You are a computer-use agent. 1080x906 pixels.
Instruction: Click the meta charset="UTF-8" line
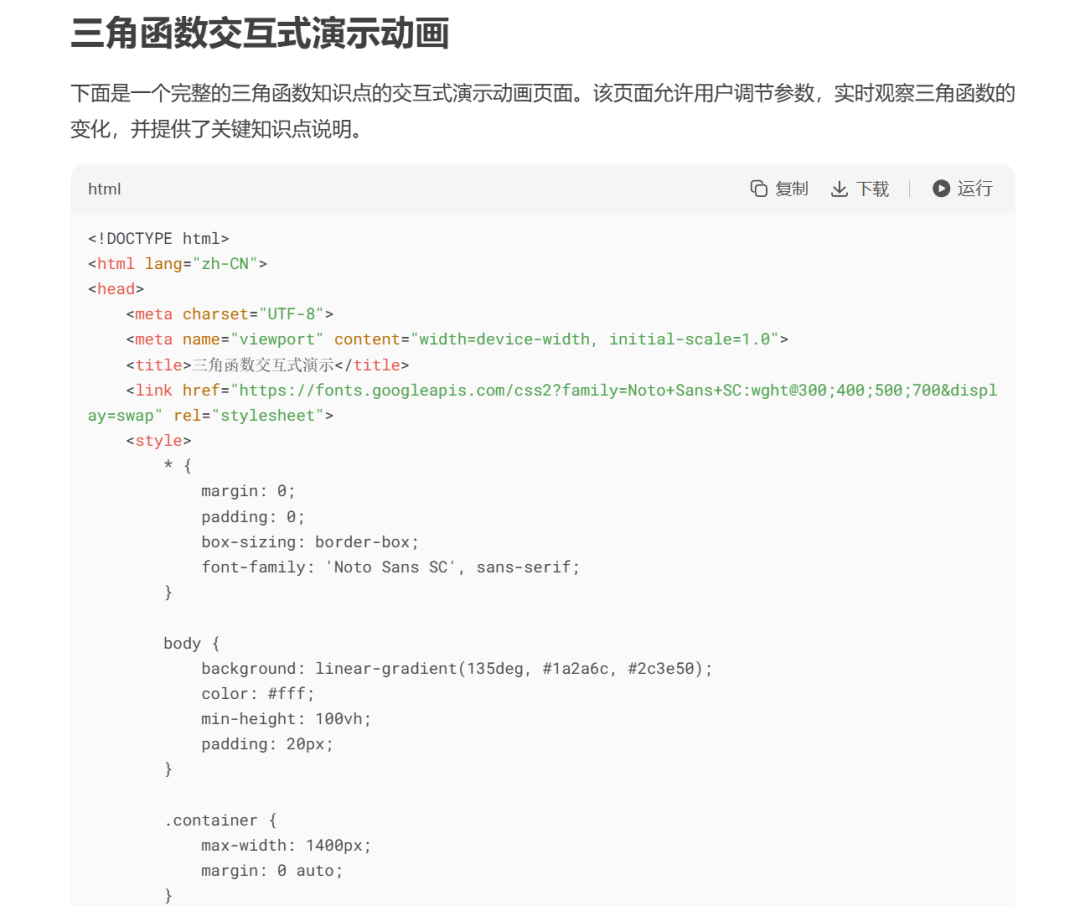point(229,314)
